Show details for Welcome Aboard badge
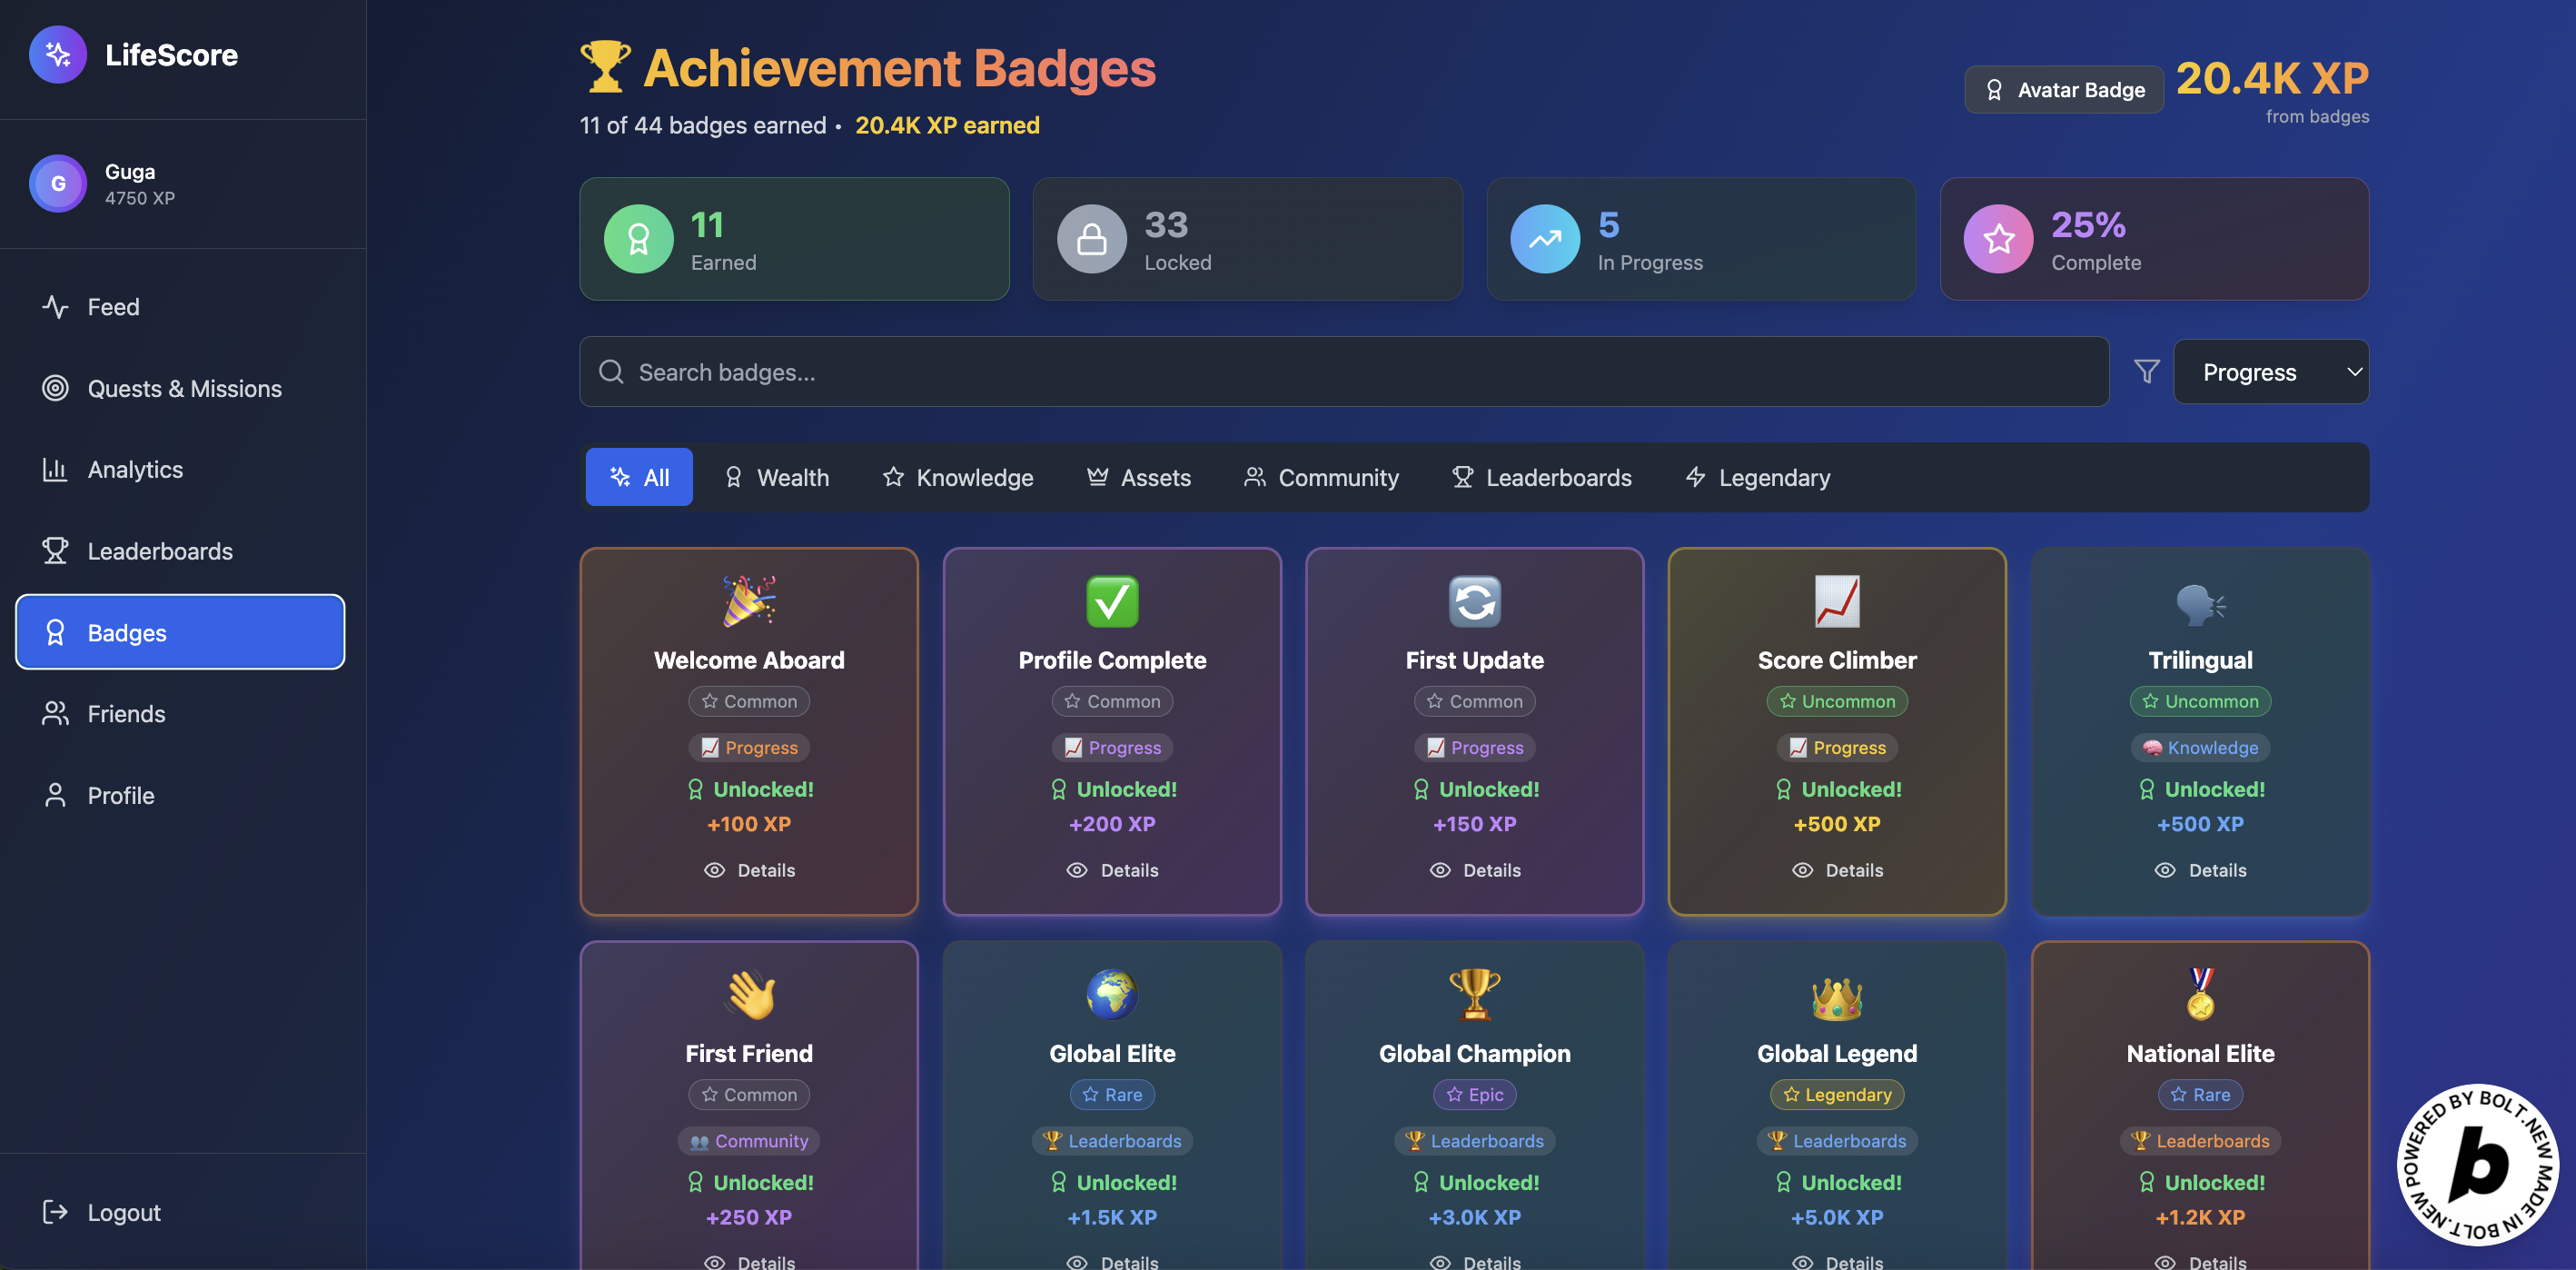 pyautogui.click(x=749, y=870)
